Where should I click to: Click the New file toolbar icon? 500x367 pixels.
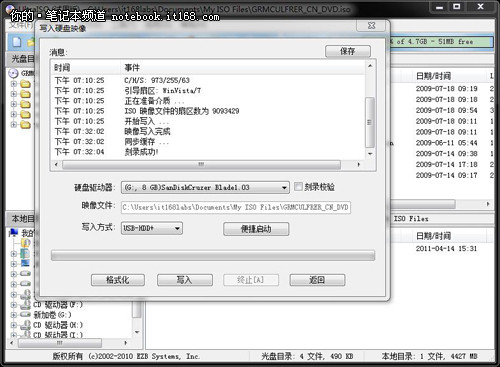(17, 42)
